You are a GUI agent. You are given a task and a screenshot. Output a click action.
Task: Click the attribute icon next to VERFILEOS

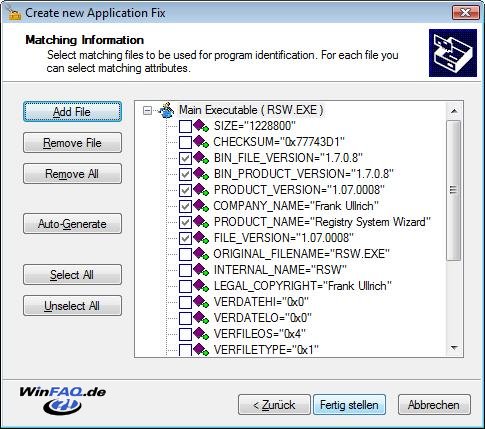[x=201, y=334]
